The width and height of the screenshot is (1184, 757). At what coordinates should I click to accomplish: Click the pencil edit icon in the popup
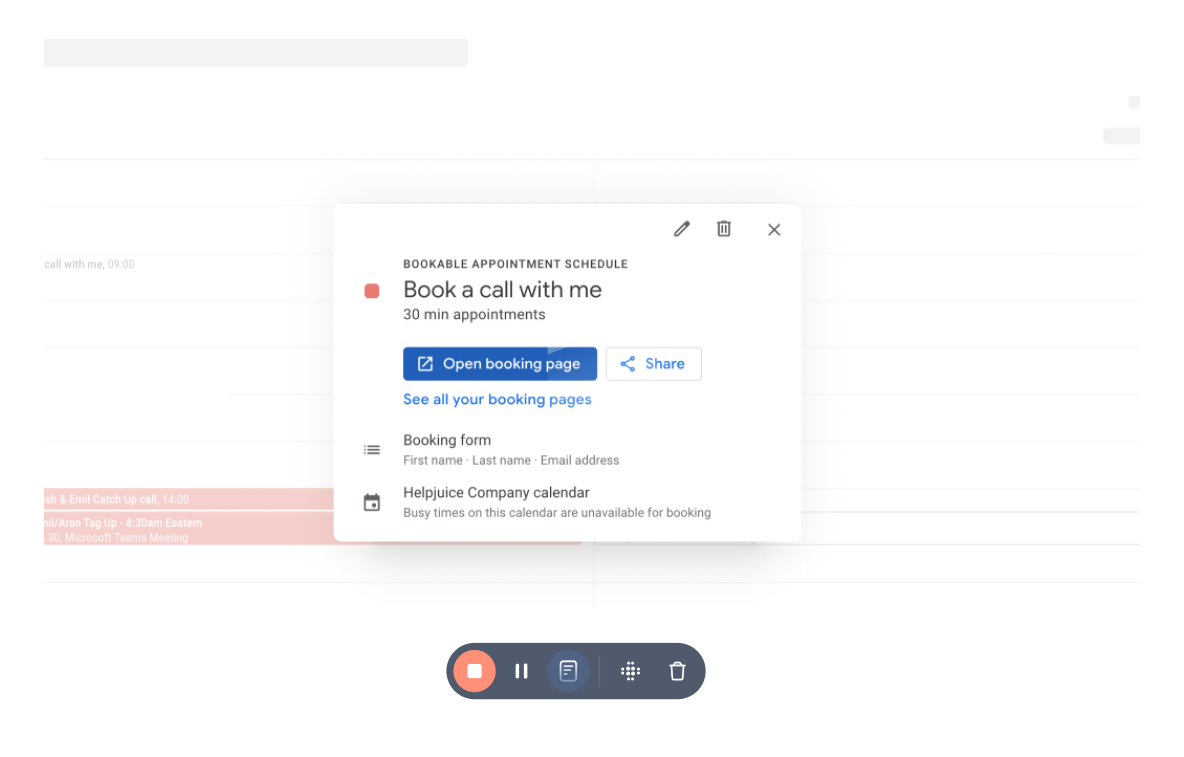pos(681,229)
